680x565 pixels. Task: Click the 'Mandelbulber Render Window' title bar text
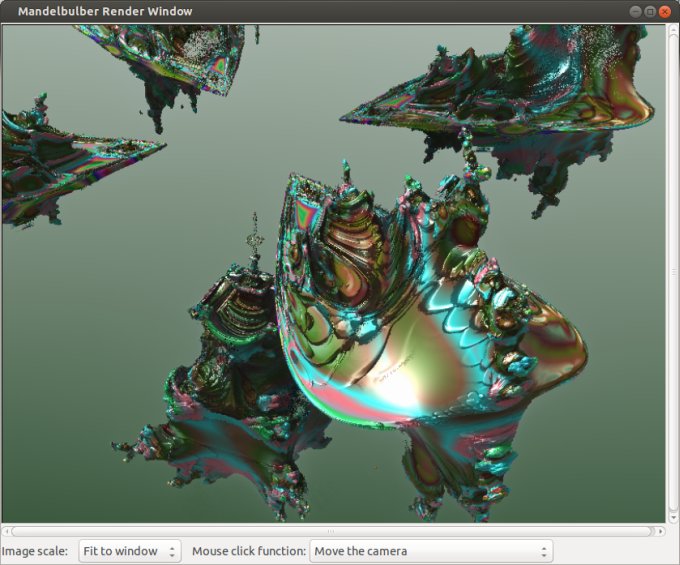coord(105,11)
